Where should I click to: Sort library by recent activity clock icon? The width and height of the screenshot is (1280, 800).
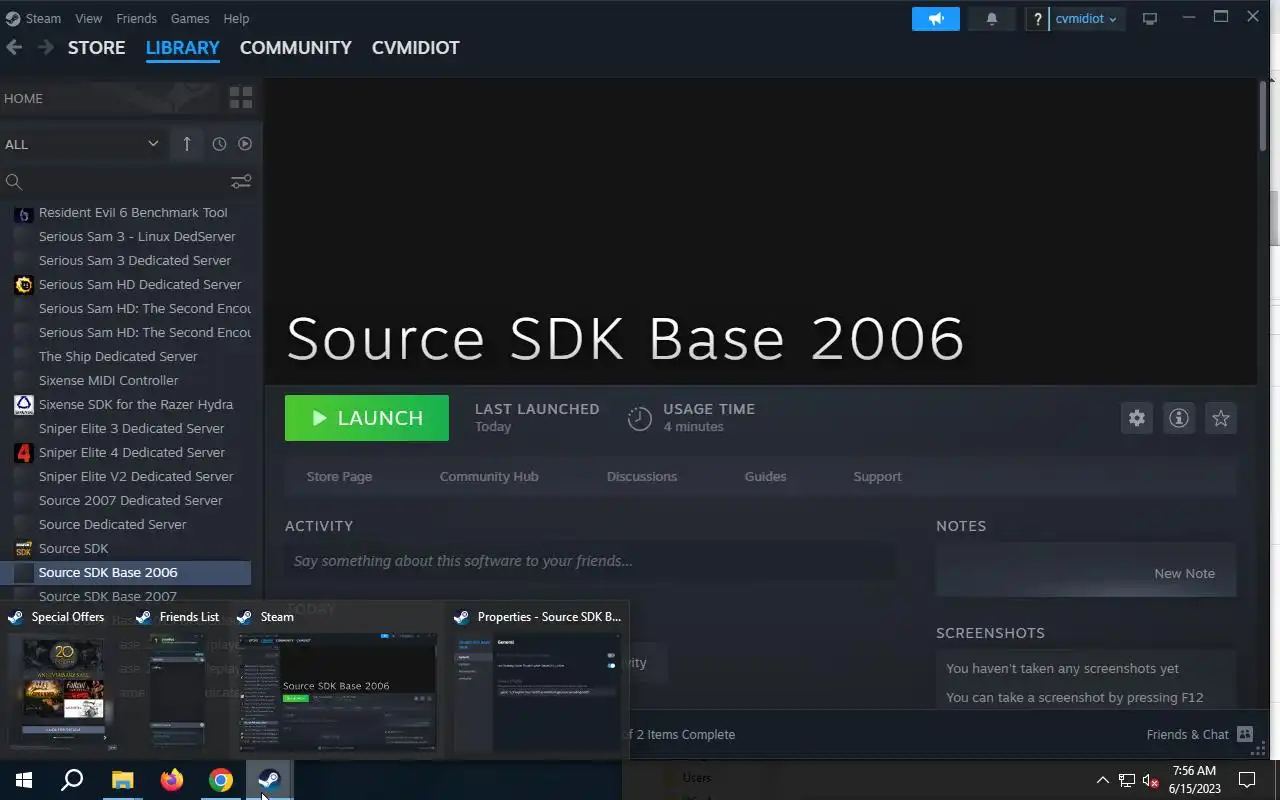[x=219, y=144]
